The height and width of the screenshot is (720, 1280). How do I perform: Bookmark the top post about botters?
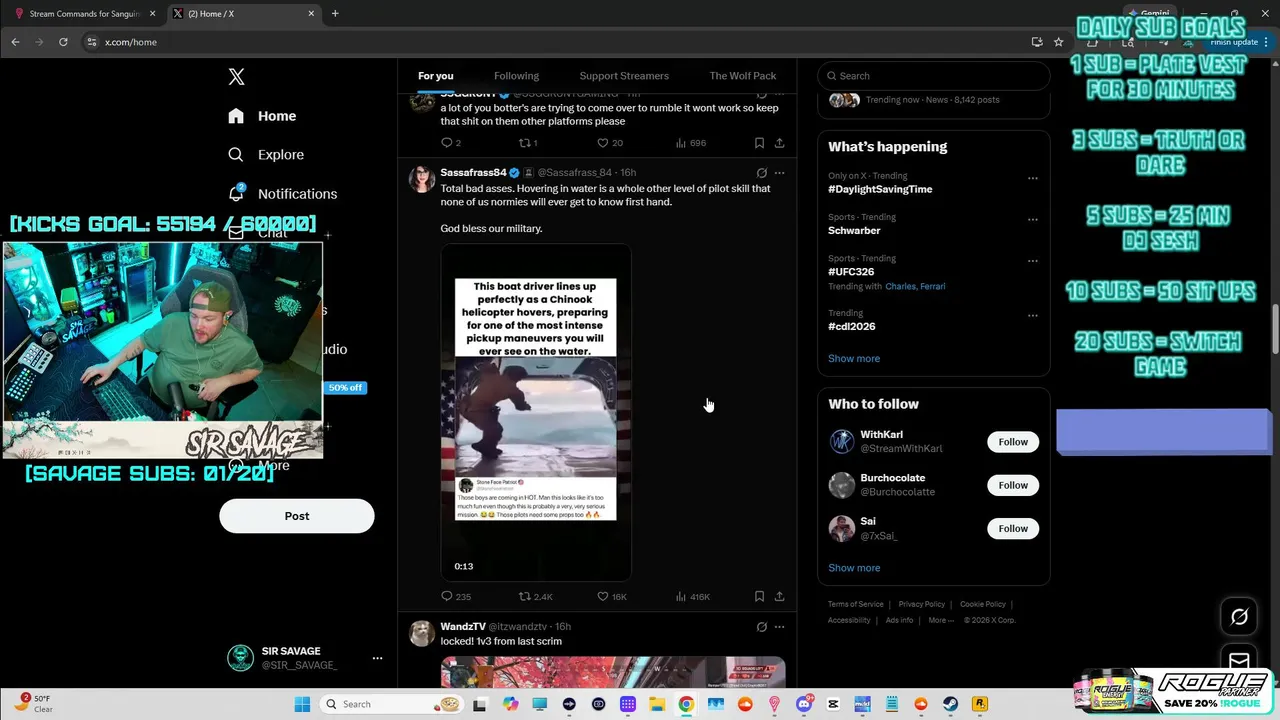(759, 143)
